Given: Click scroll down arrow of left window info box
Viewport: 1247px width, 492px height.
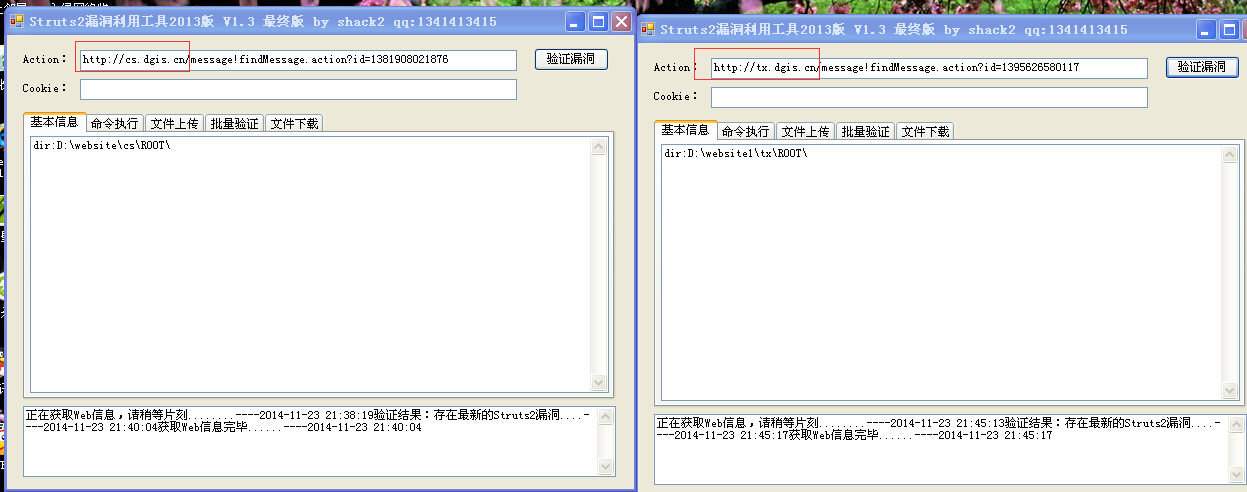Looking at the screenshot, I should coord(600,383).
